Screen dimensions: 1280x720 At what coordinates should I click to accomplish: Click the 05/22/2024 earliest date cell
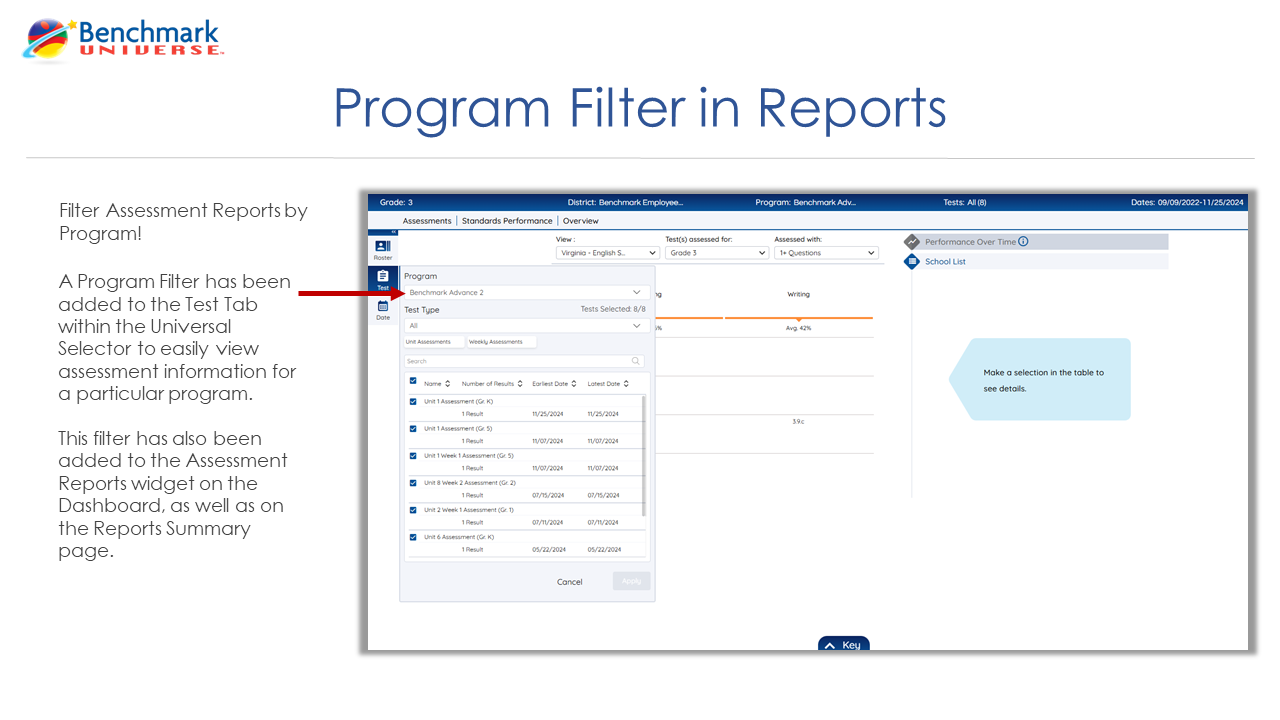549,549
